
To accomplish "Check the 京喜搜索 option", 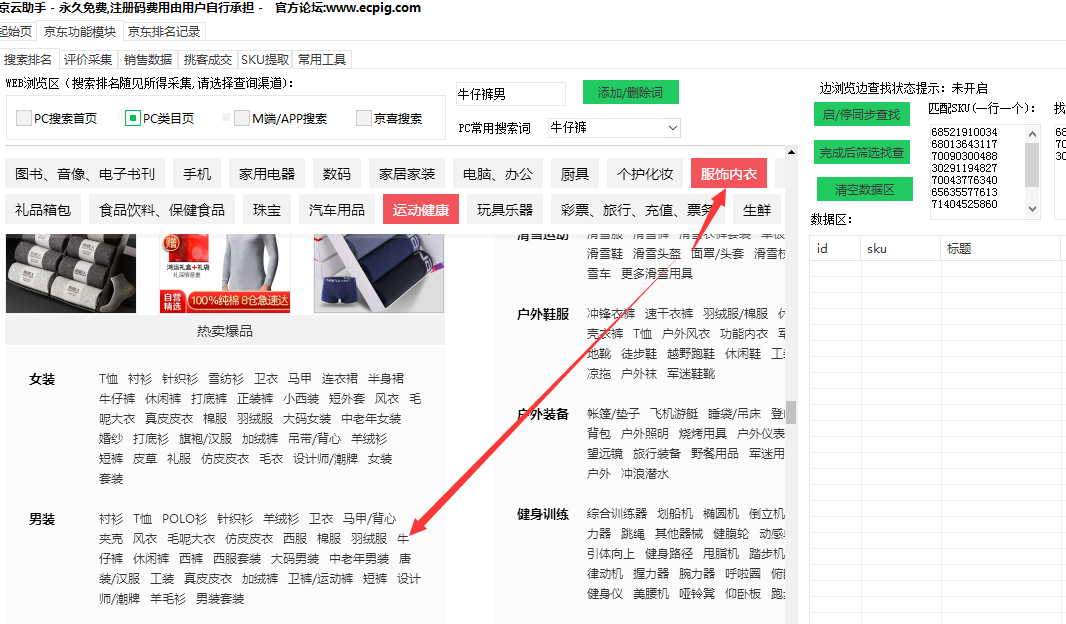I will [364, 118].
